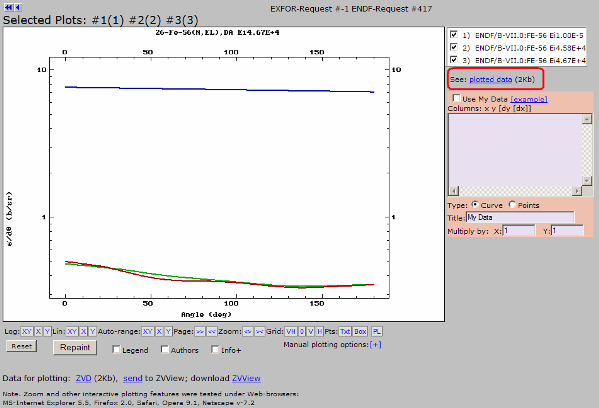Click the Multiply by X field

coord(519,231)
